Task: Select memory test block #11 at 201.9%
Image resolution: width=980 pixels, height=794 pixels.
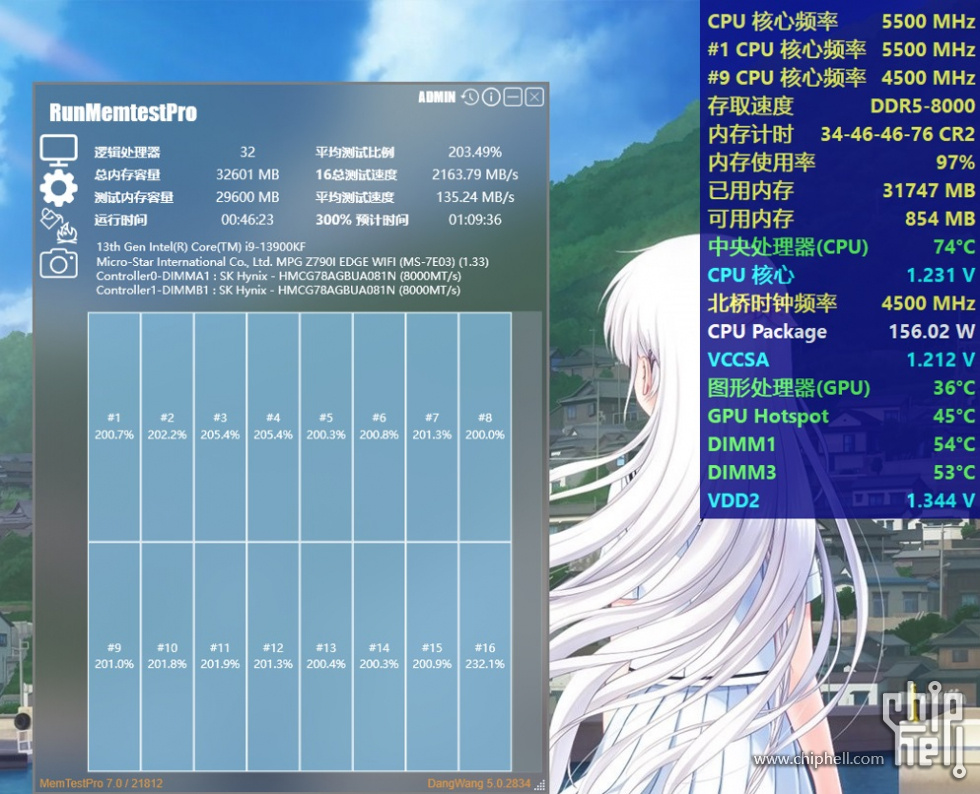Action: coord(220,656)
